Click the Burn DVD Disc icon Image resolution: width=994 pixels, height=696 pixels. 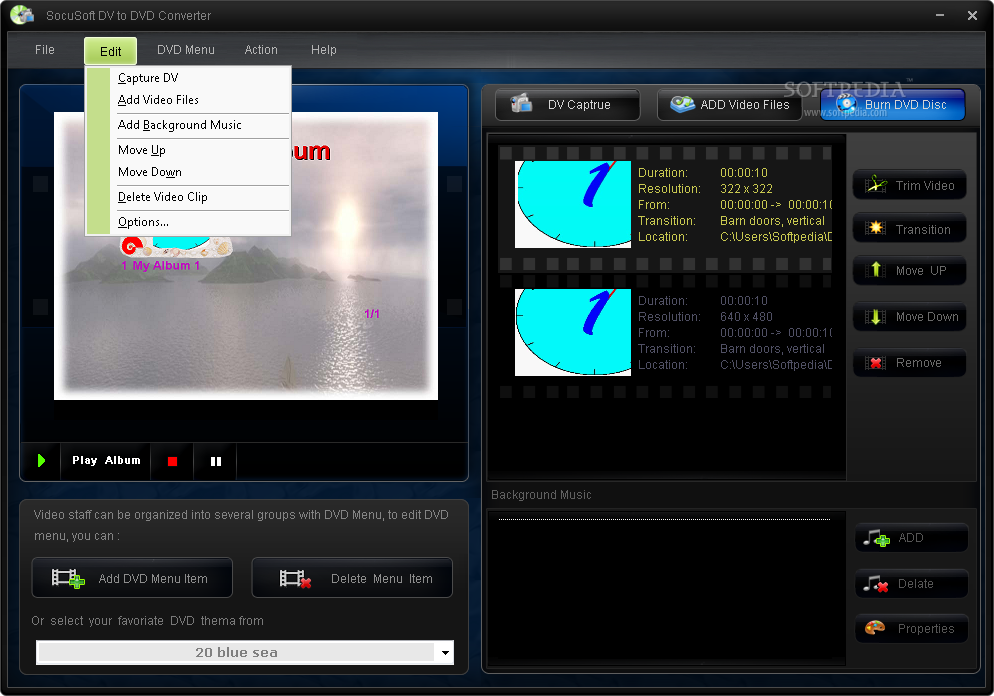(x=846, y=104)
